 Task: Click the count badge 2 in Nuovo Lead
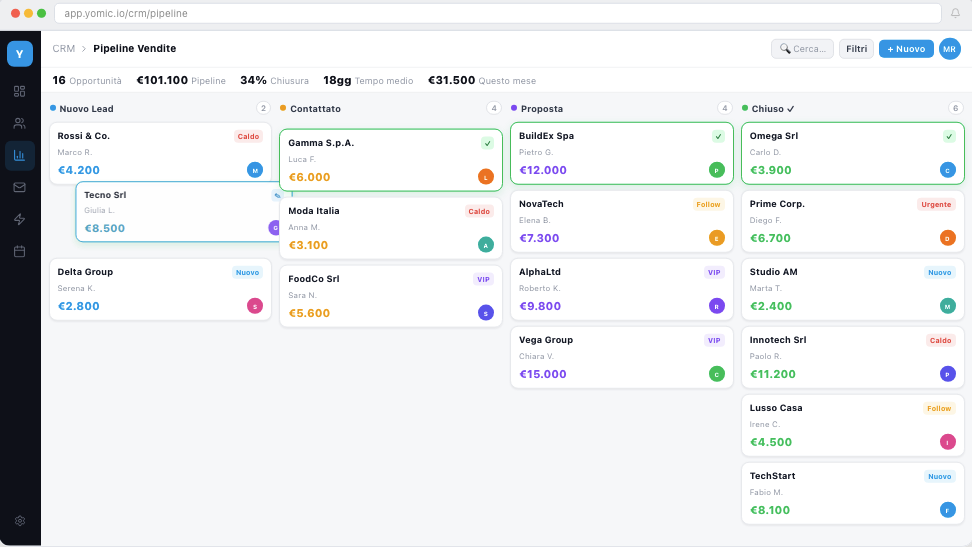click(x=263, y=109)
